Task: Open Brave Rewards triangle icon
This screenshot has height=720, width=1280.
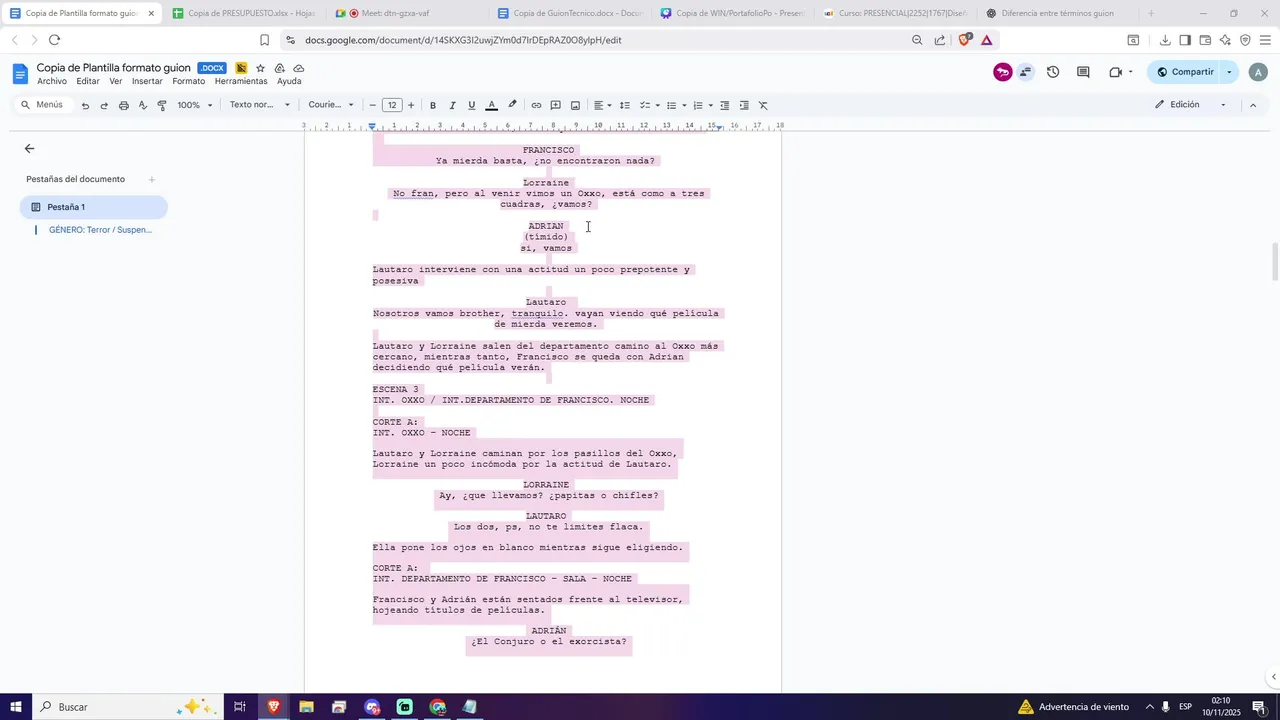Action: (987, 40)
